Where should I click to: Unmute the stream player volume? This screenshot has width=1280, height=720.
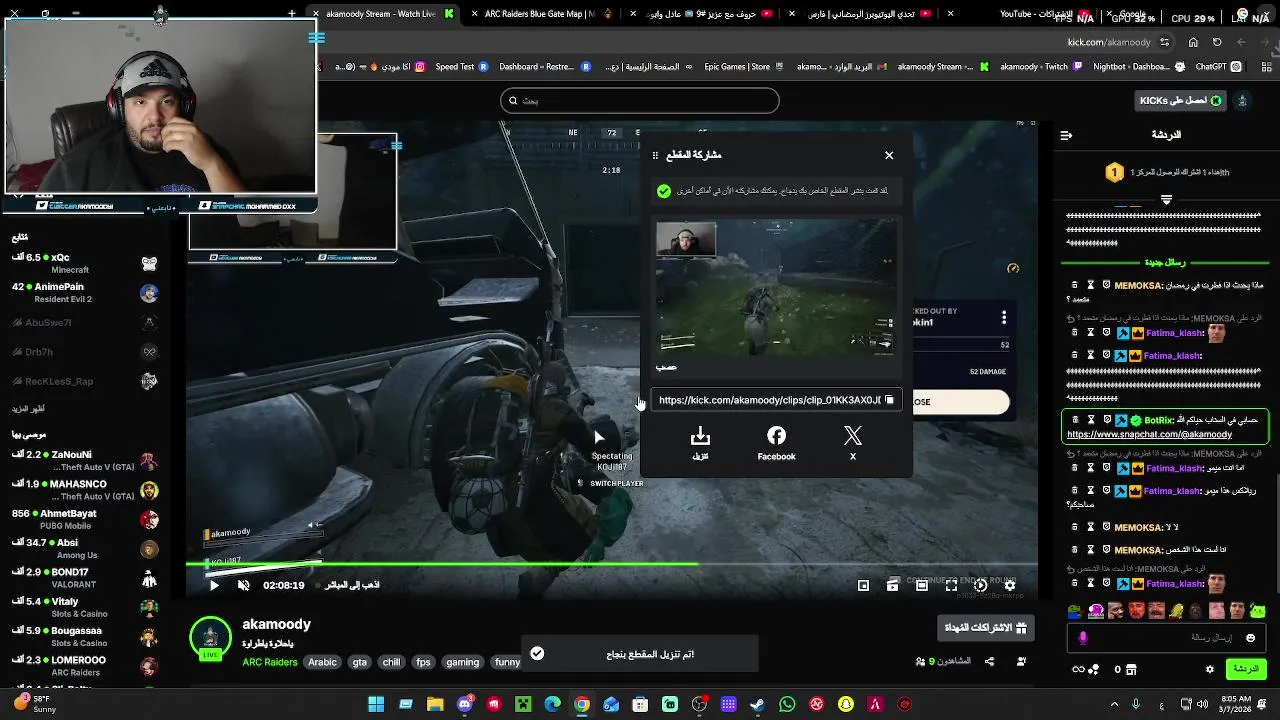pyautogui.click(x=243, y=585)
